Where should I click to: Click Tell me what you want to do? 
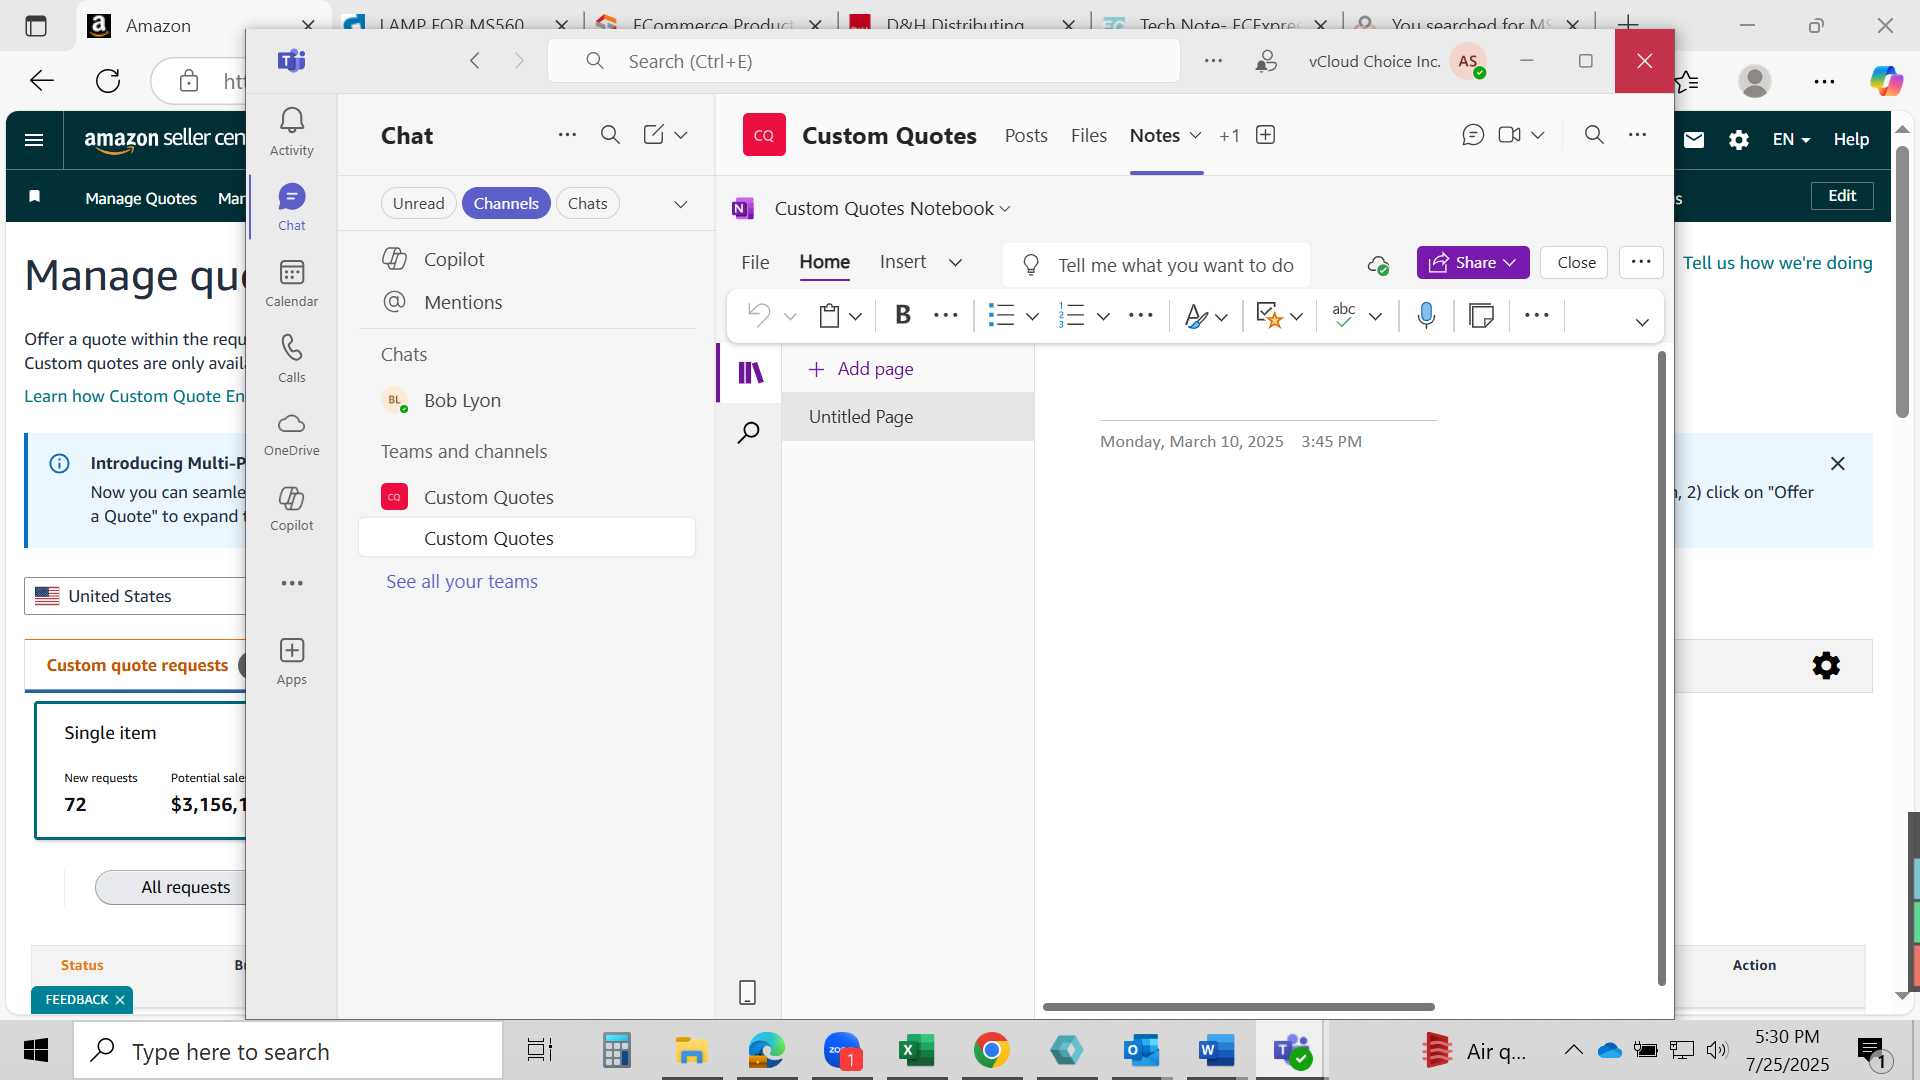click(x=1156, y=265)
